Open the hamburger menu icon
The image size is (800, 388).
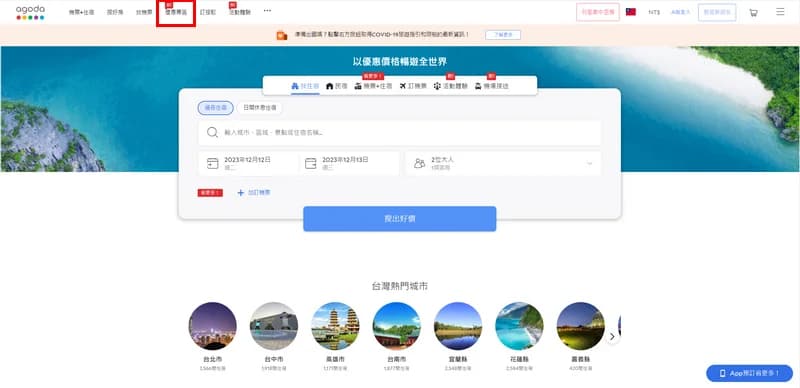780,12
